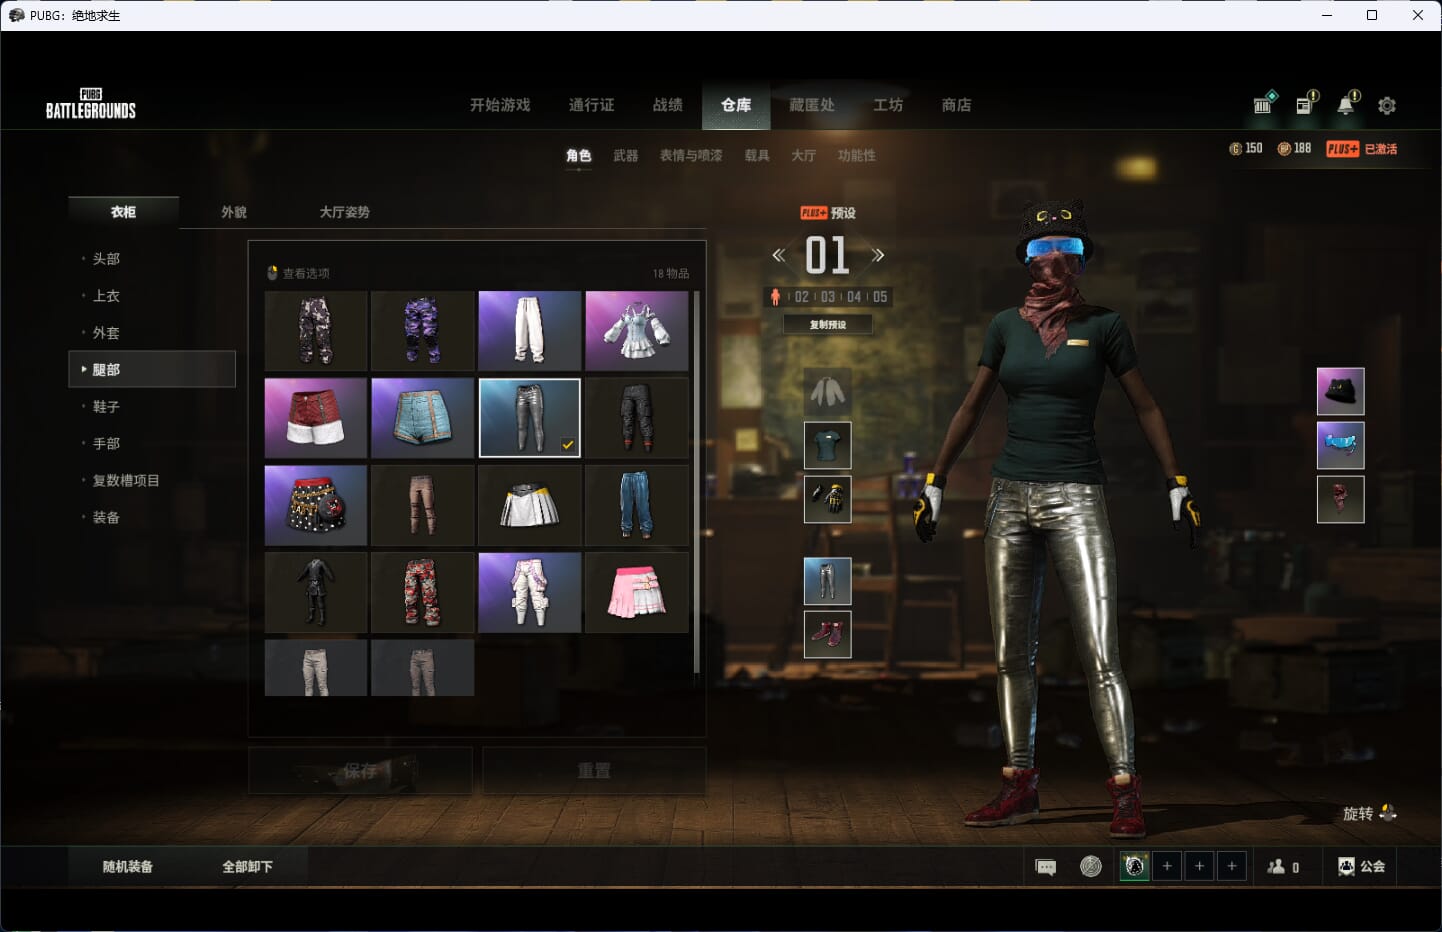
Task: Click the 重置 button
Action: tap(594, 771)
